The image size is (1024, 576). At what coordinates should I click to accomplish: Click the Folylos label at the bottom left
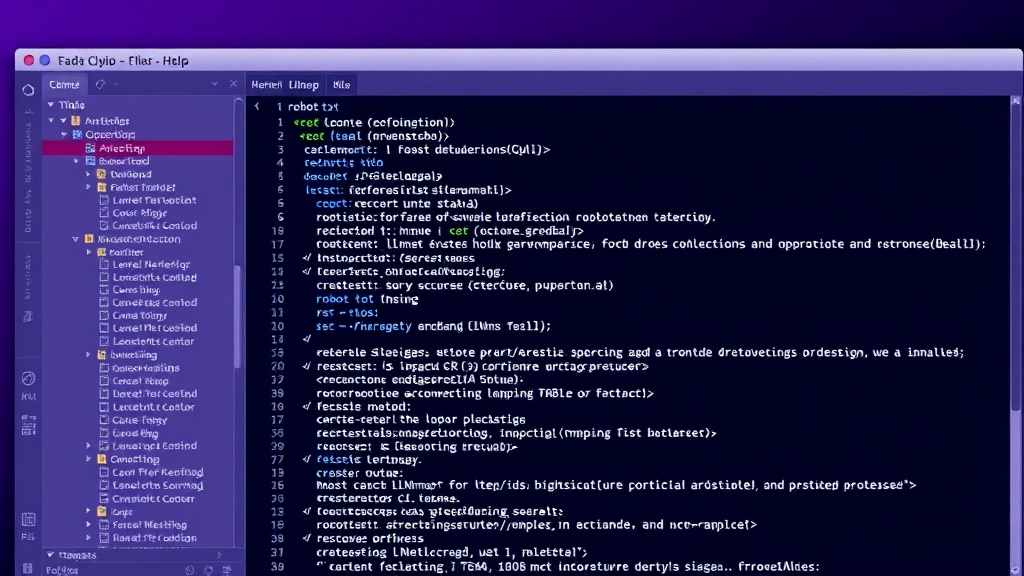62,570
